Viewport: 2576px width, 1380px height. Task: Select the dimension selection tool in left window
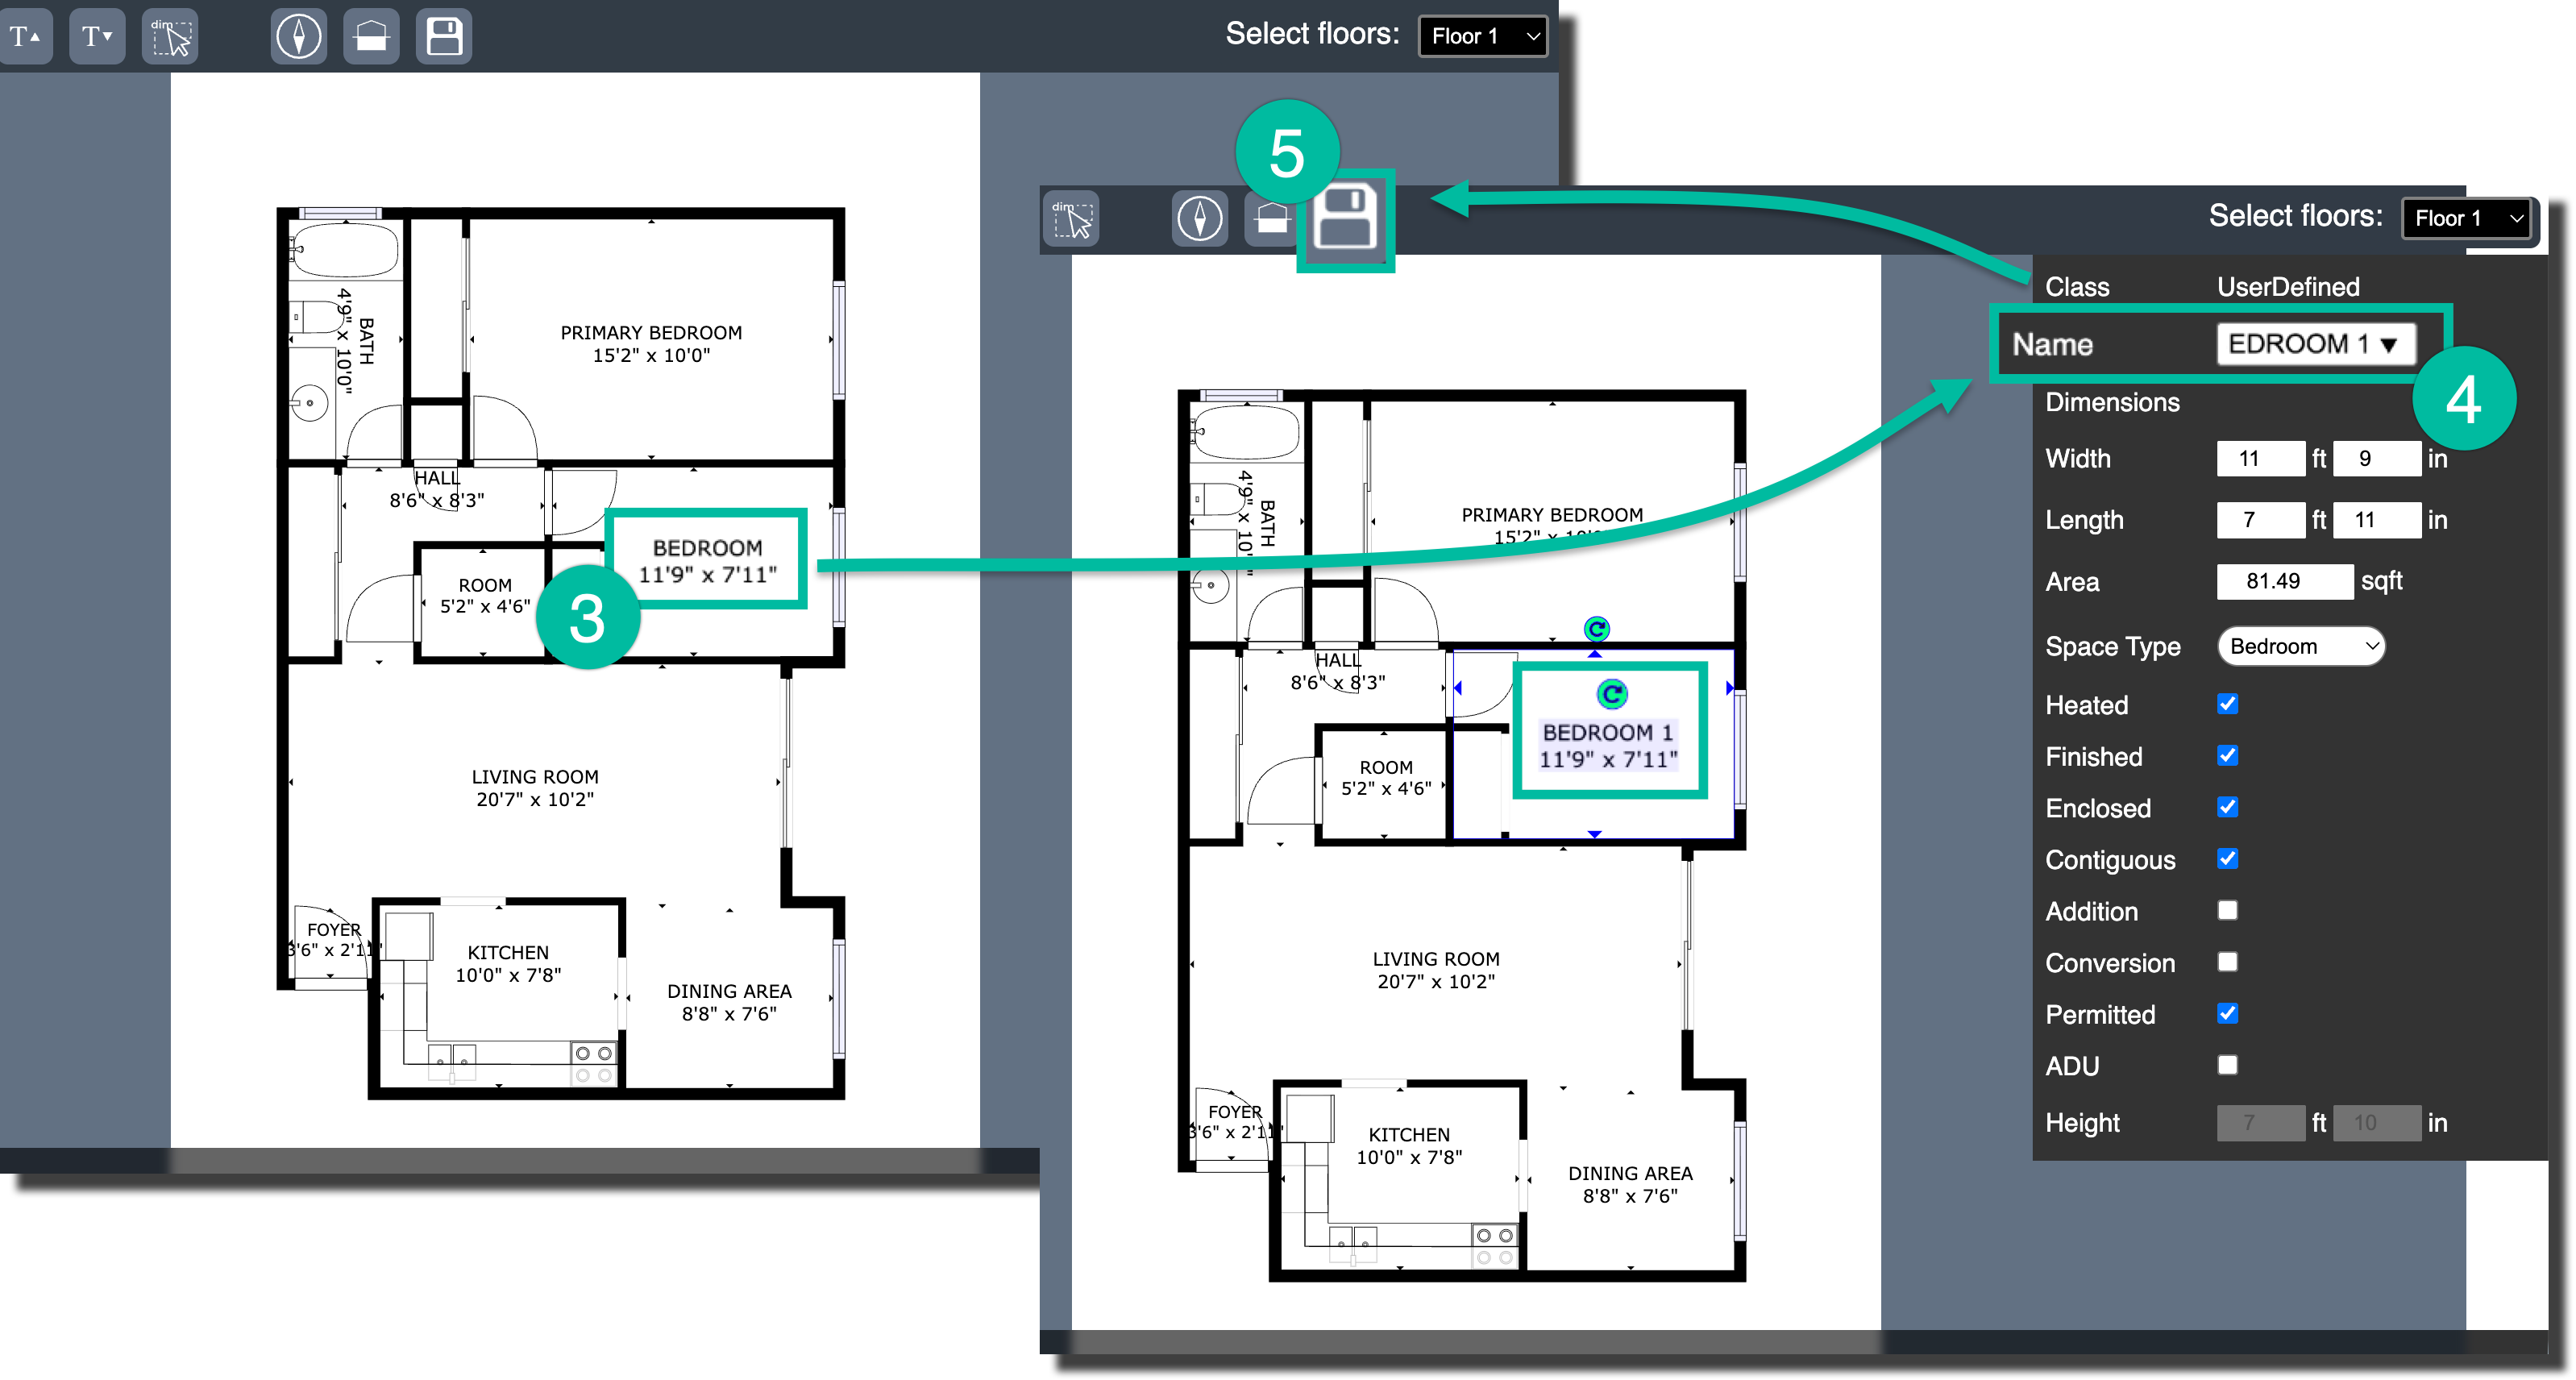170,36
